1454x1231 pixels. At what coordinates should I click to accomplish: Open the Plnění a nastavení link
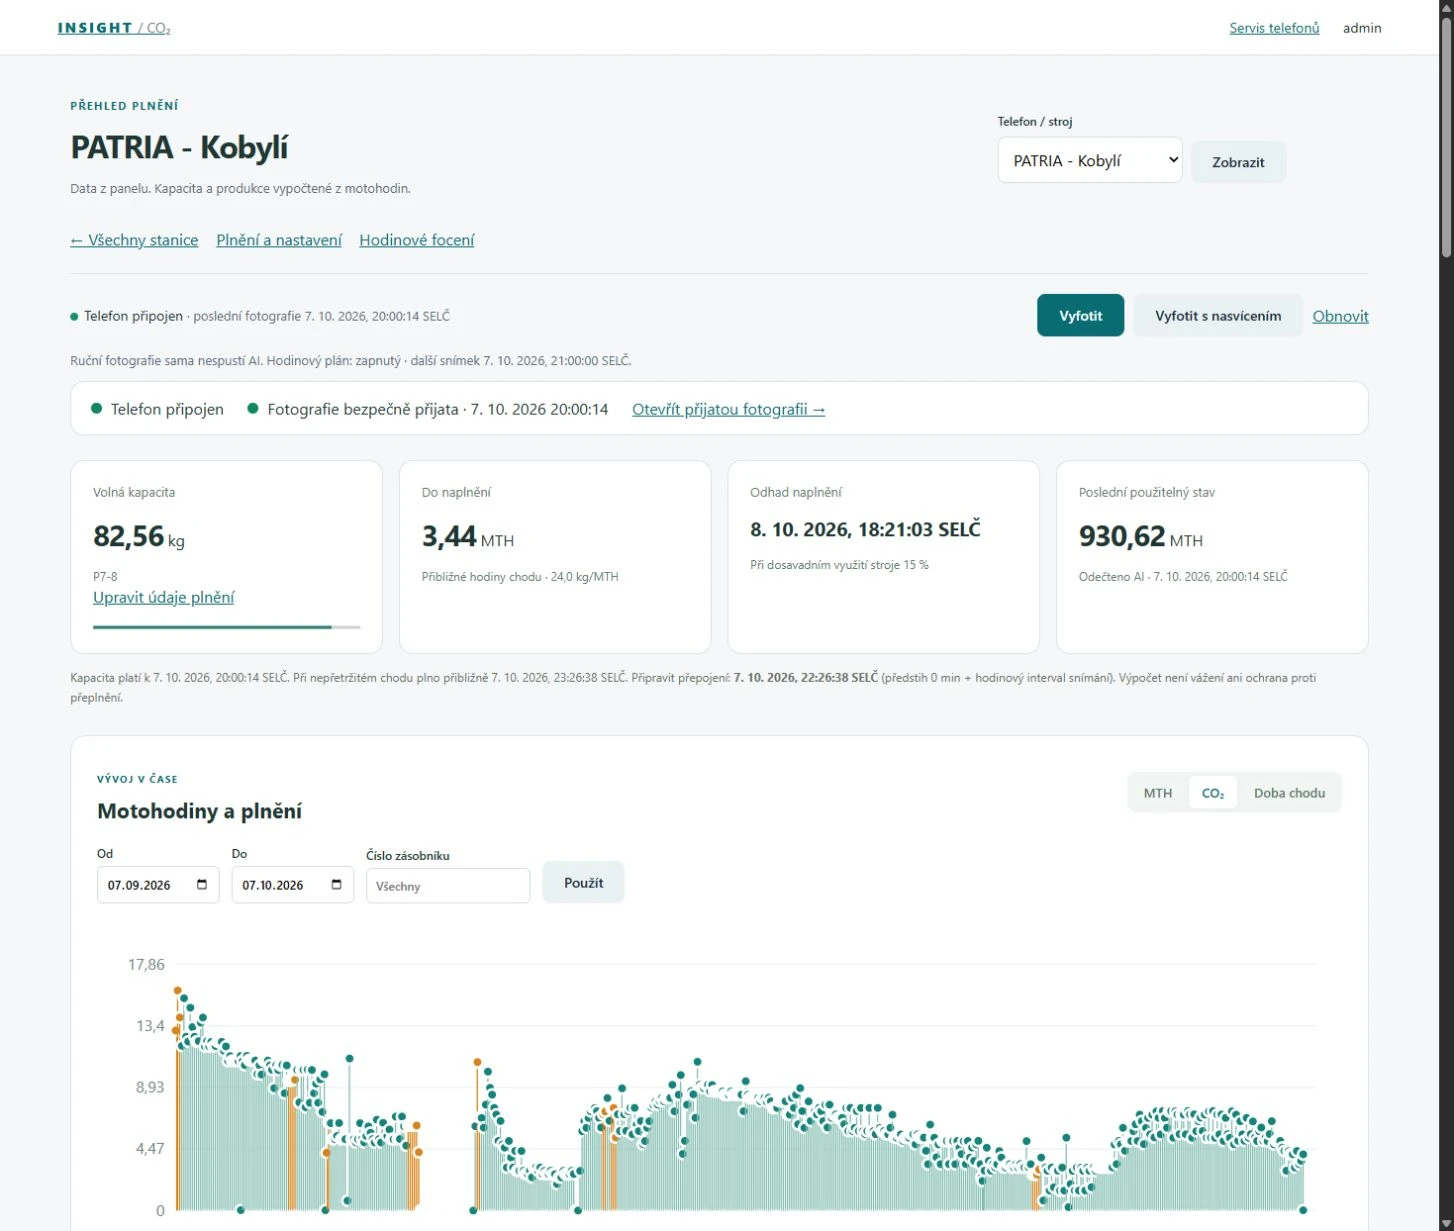pos(279,240)
